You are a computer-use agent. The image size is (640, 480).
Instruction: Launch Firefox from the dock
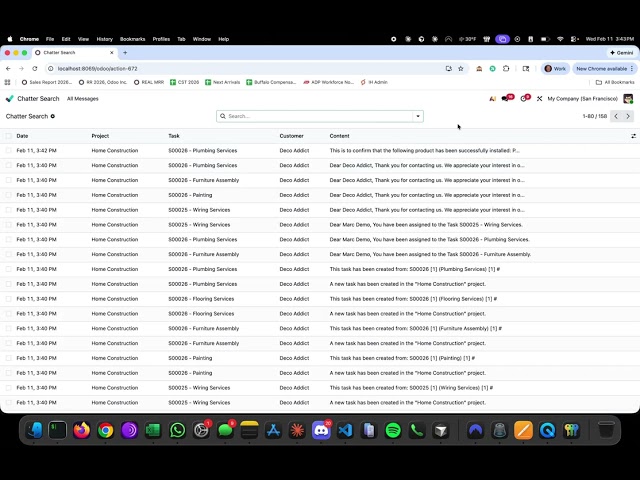point(81,430)
